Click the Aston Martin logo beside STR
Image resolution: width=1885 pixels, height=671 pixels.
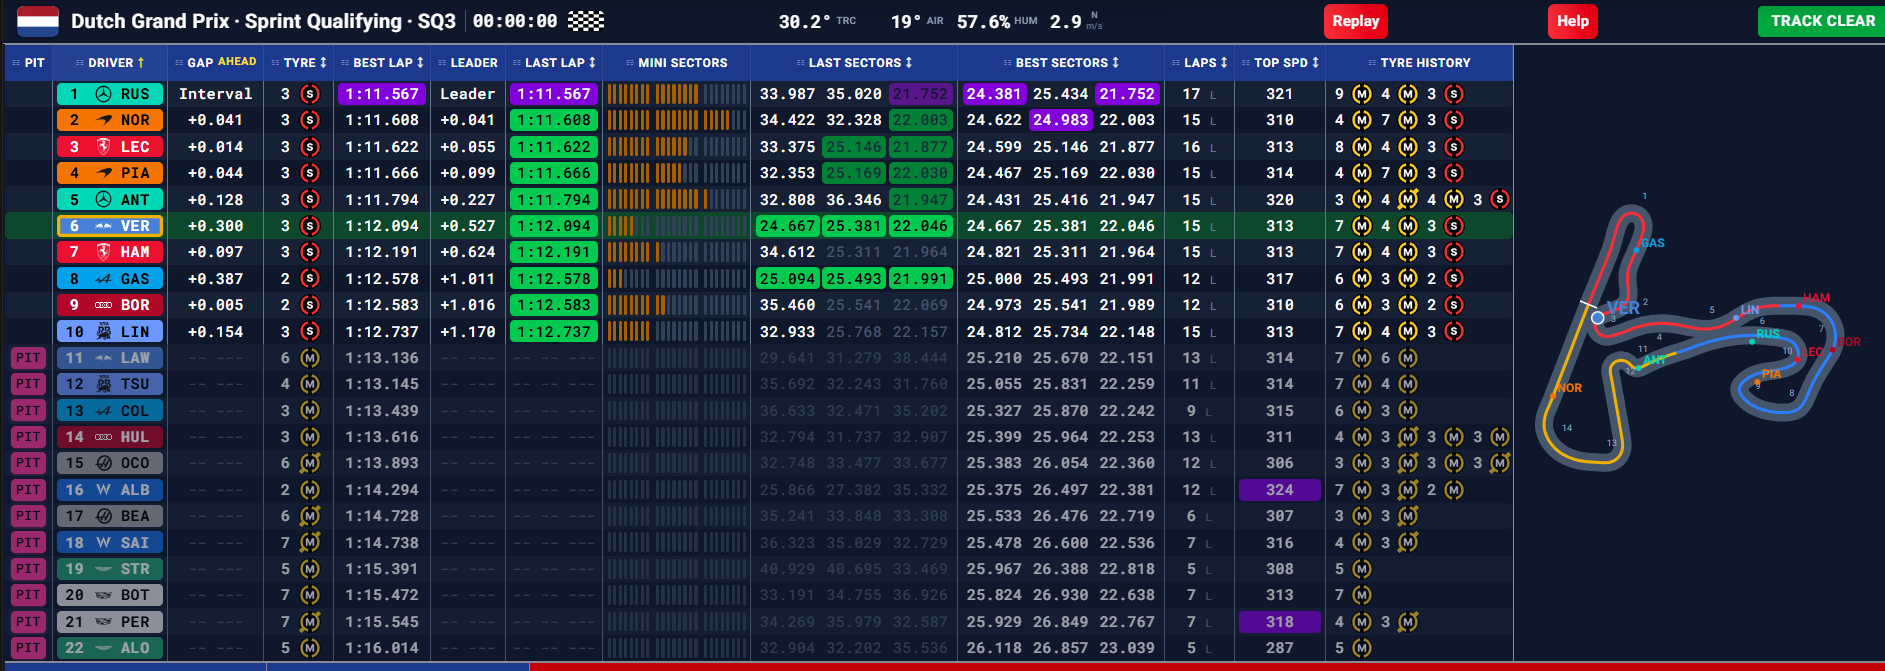pyautogui.click(x=103, y=569)
